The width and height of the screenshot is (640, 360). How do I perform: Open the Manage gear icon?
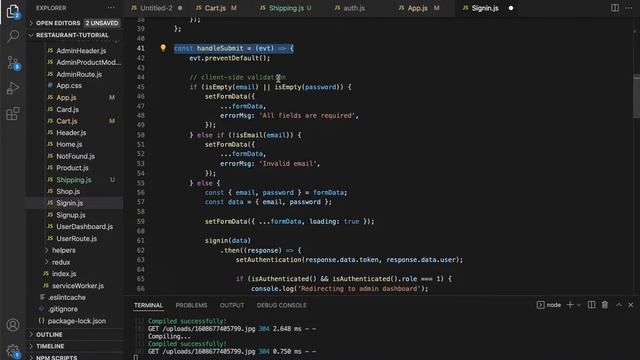tap(13, 351)
